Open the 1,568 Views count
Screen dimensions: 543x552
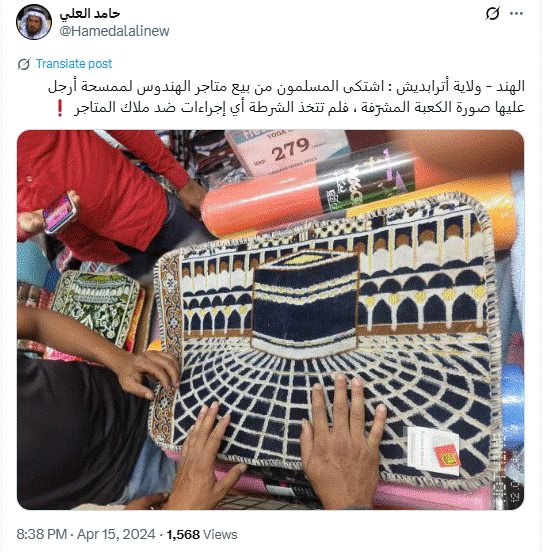pos(202,534)
